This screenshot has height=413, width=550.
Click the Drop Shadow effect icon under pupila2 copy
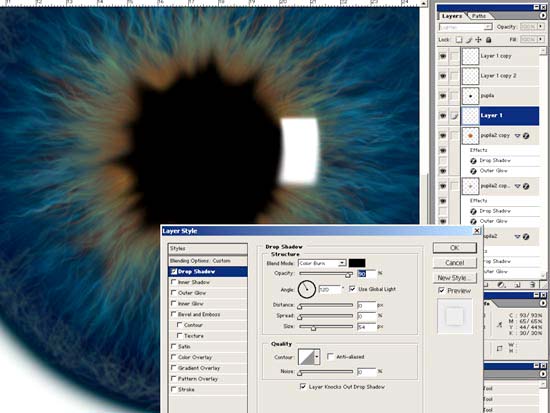tap(473, 161)
